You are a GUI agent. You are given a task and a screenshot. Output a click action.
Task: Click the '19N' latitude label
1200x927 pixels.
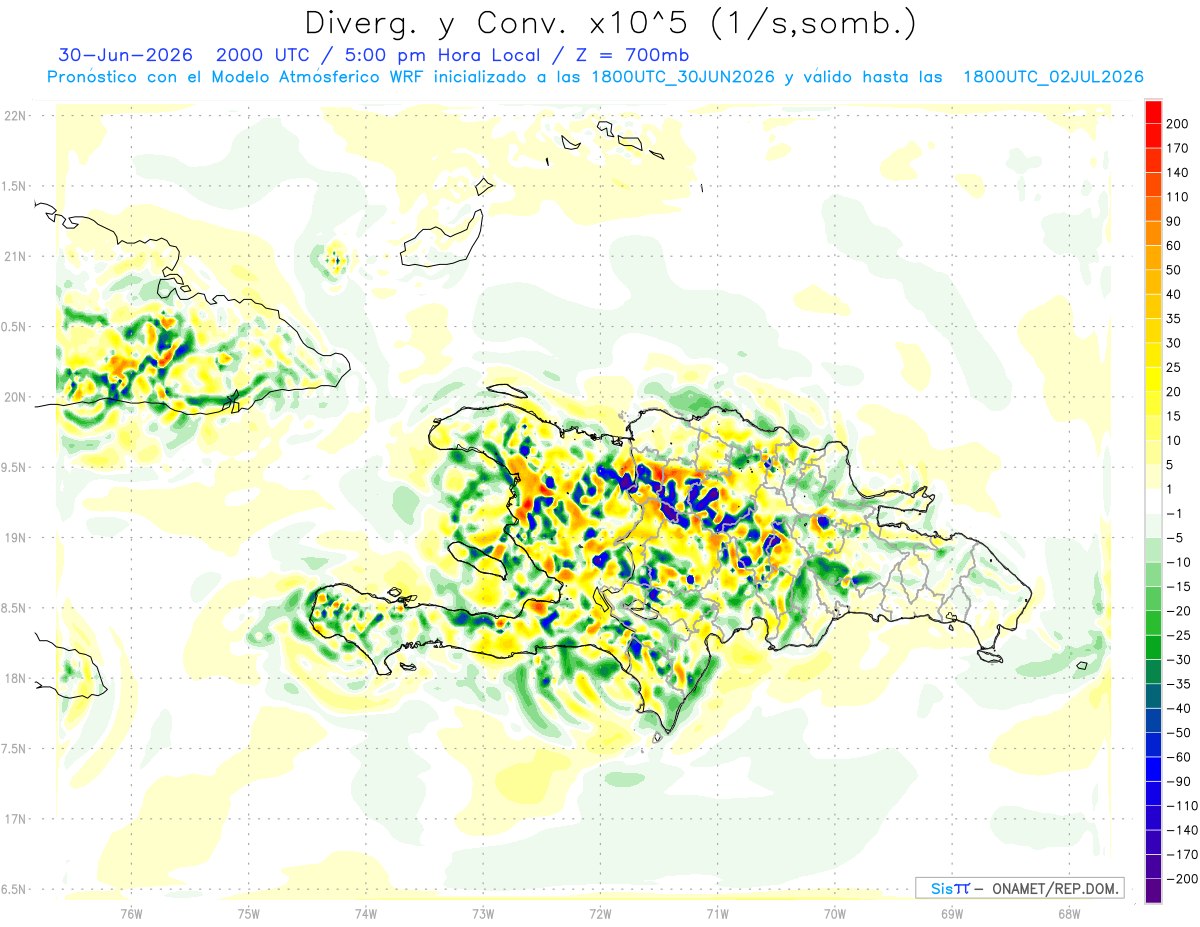click(x=15, y=537)
